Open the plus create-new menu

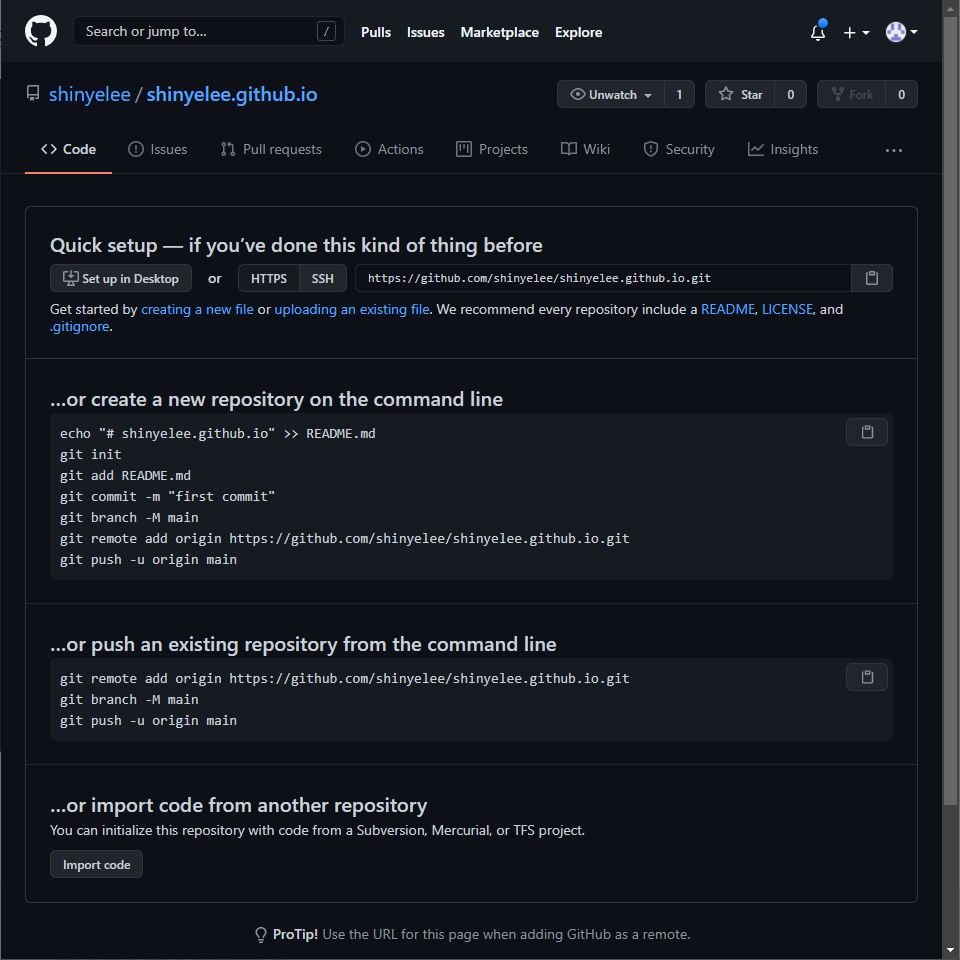[x=856, y=32]
